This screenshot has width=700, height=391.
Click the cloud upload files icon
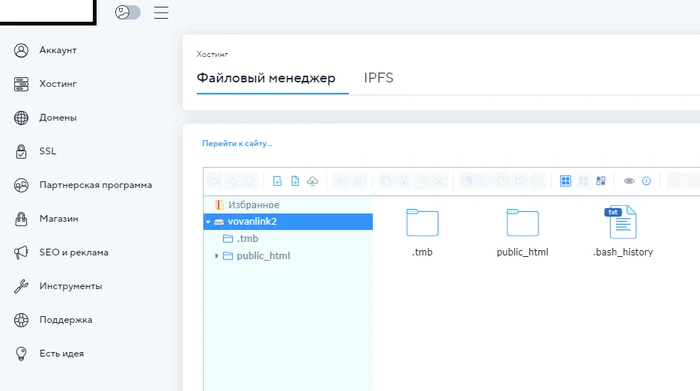pos(312,181)
